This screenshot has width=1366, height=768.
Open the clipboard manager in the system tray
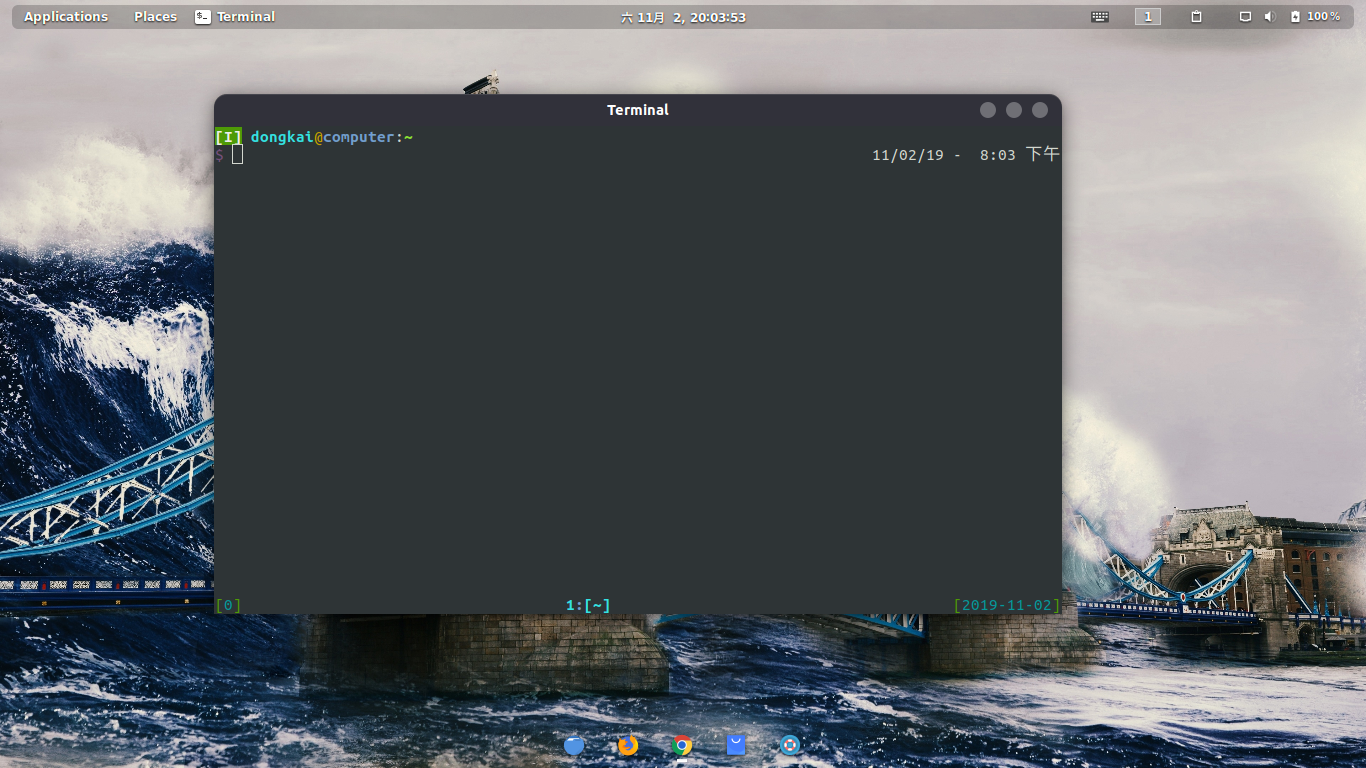[1196, 16]
